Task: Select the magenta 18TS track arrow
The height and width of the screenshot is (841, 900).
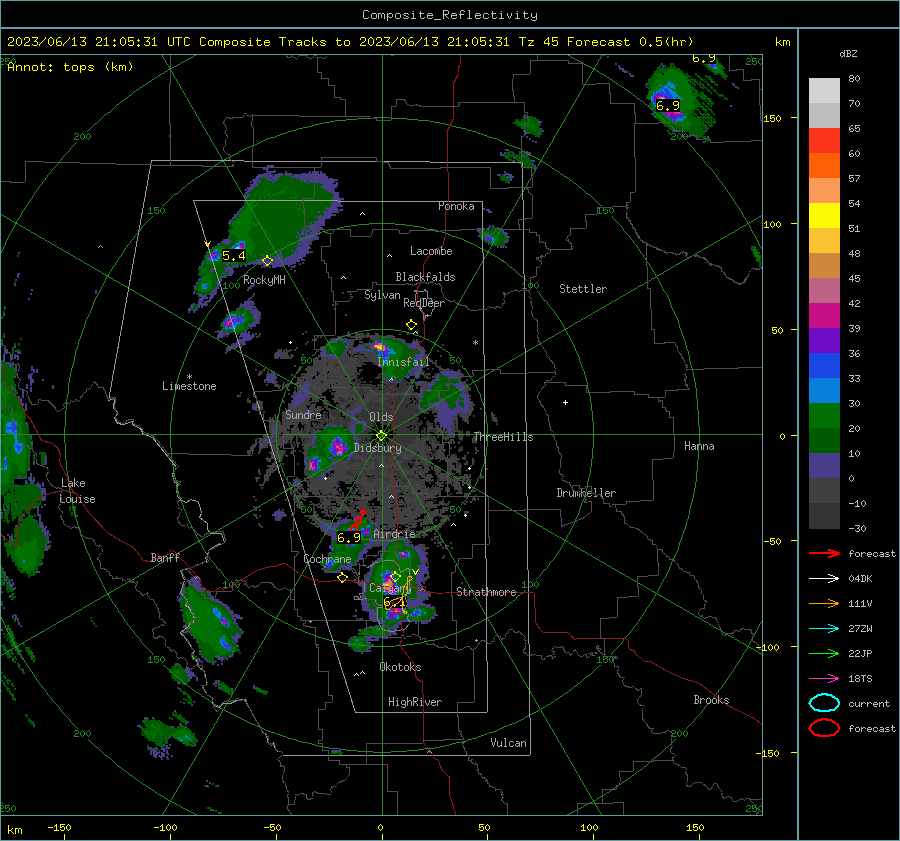Action: [824, 679]
